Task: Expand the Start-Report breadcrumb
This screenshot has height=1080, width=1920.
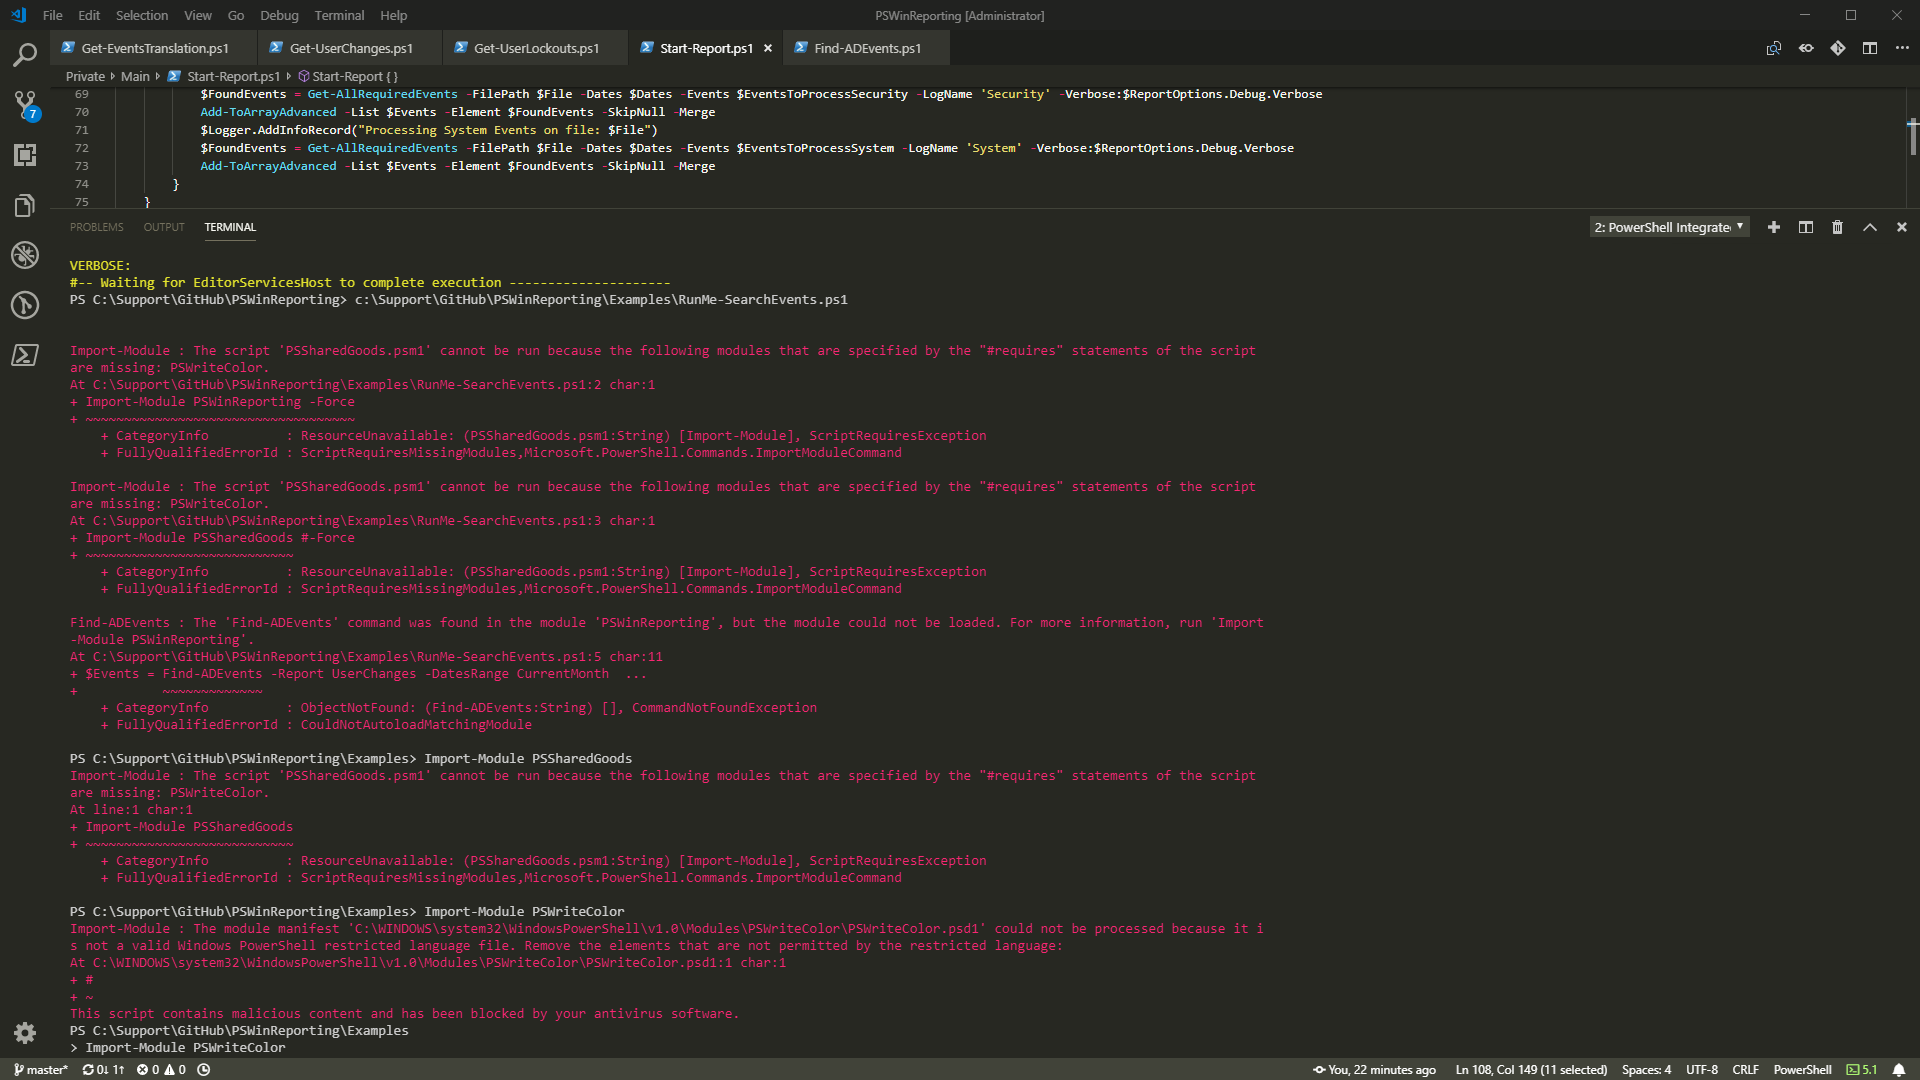Action: [x=349, y=76]
